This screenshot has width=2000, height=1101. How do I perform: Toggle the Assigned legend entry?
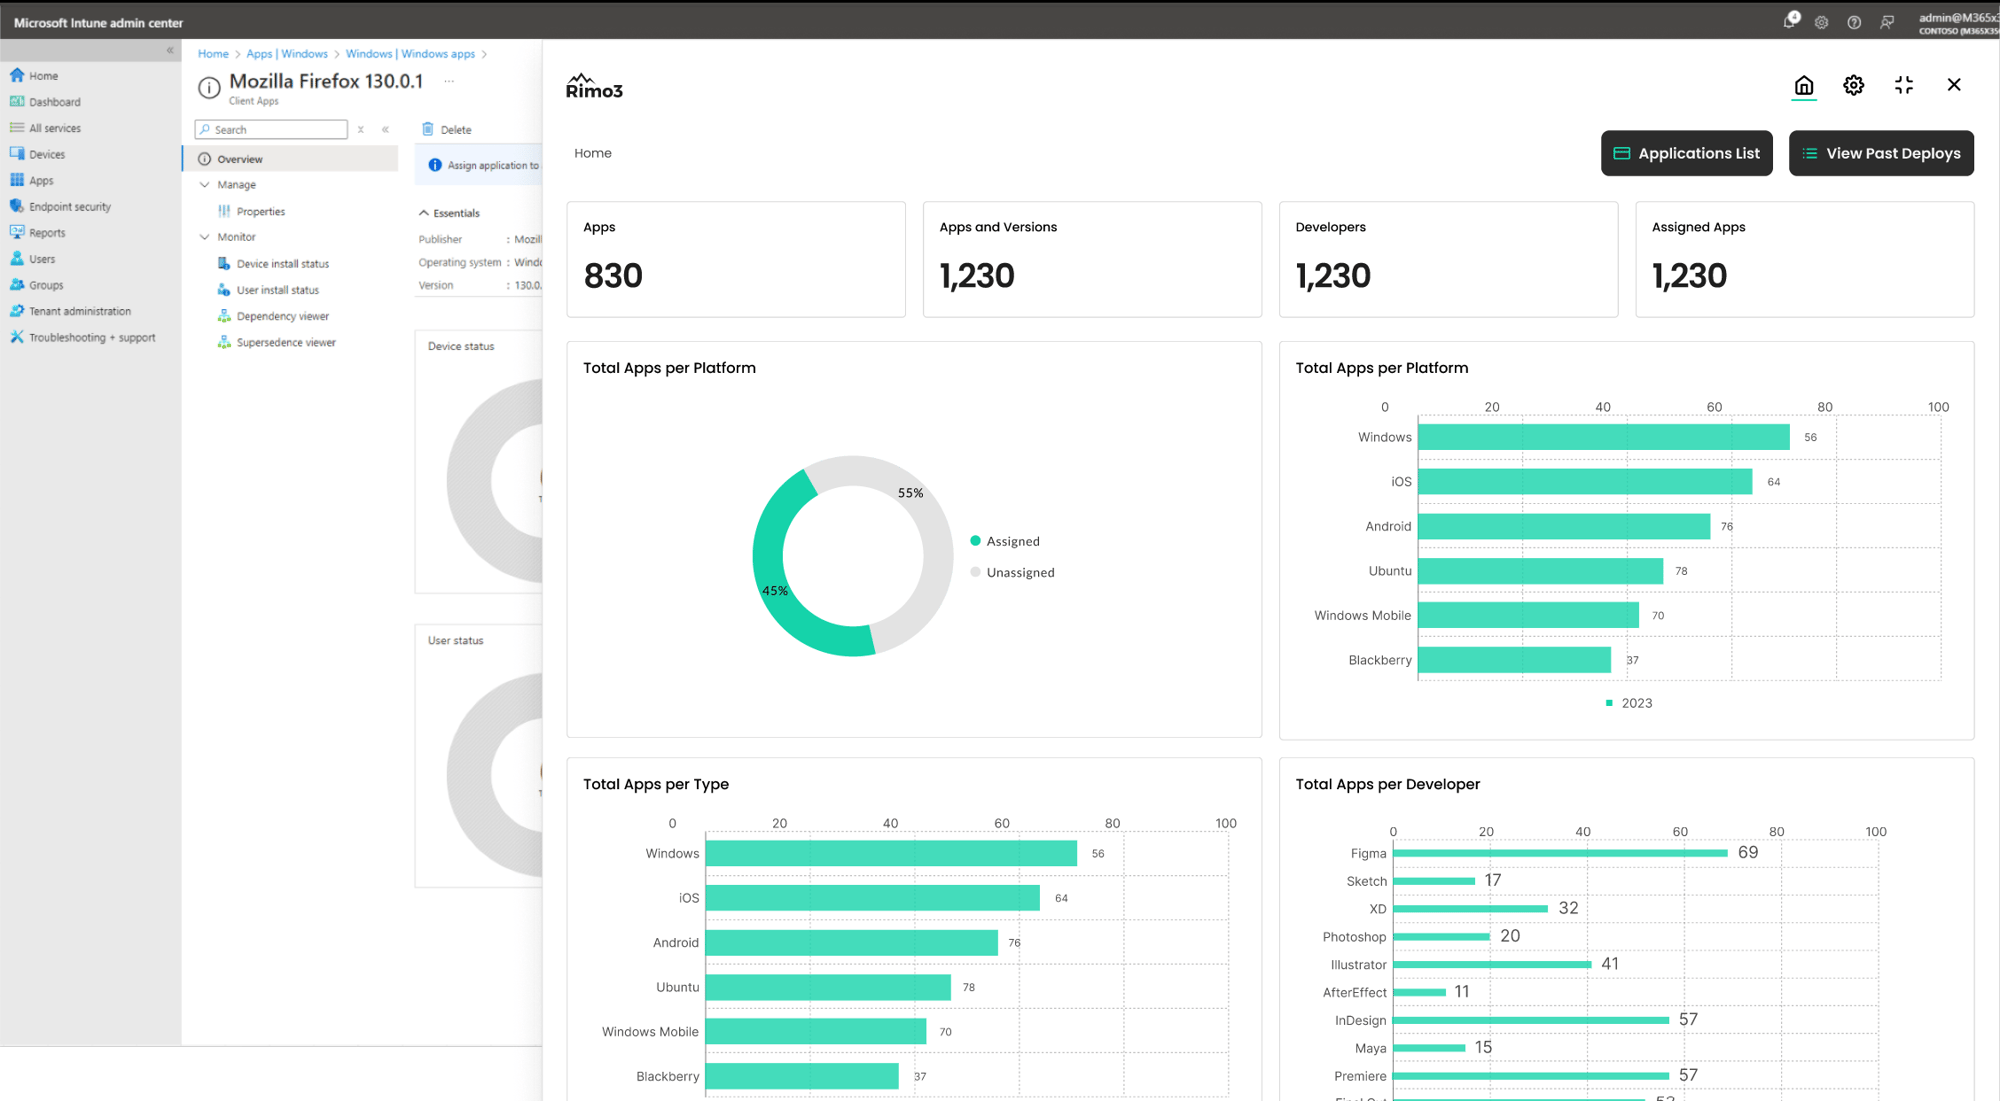coord(1005,541)
